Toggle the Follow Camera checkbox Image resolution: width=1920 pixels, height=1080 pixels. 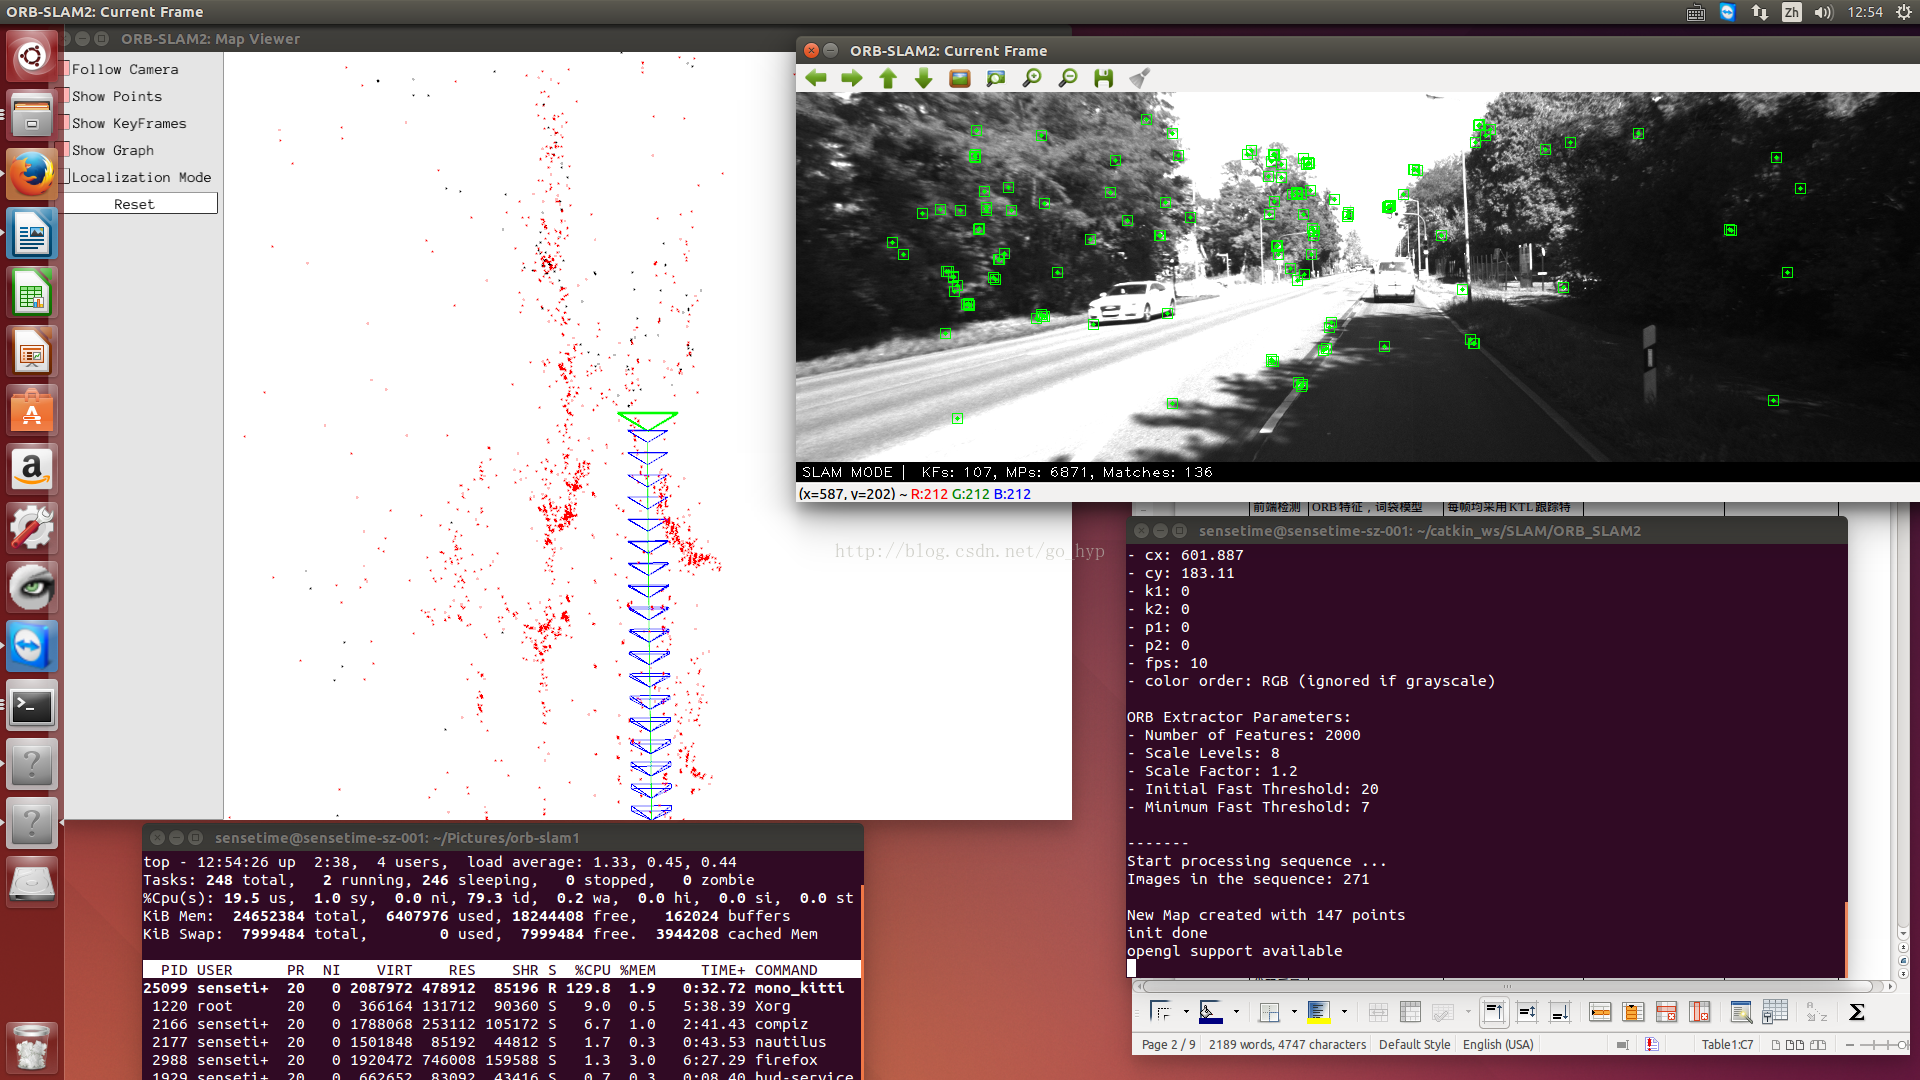67,69
